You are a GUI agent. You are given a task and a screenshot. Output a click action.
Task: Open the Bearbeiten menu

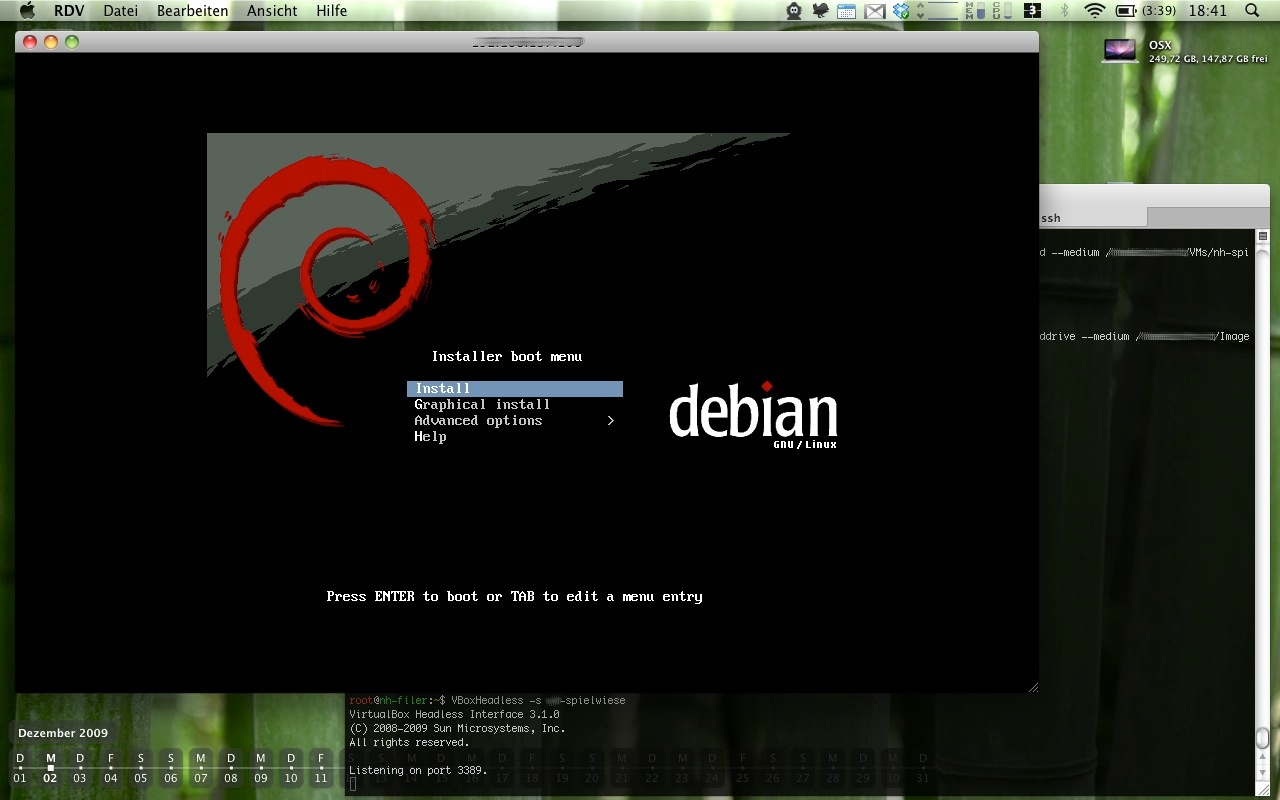[x=193, y=11]
